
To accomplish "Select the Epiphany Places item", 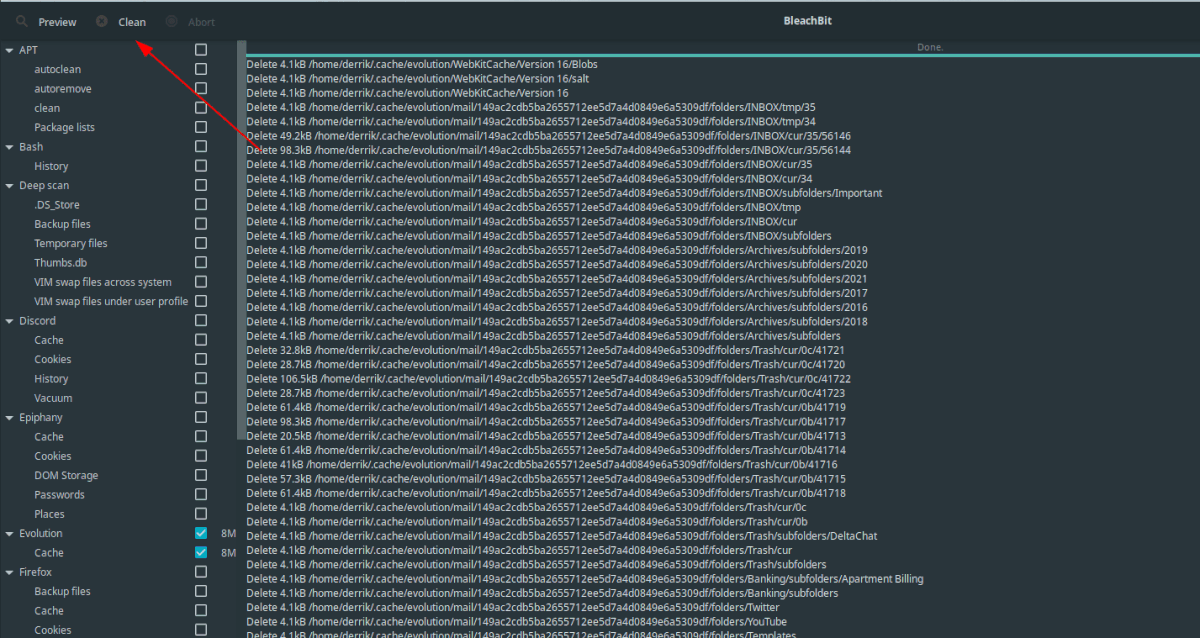I will pos(49,514).
